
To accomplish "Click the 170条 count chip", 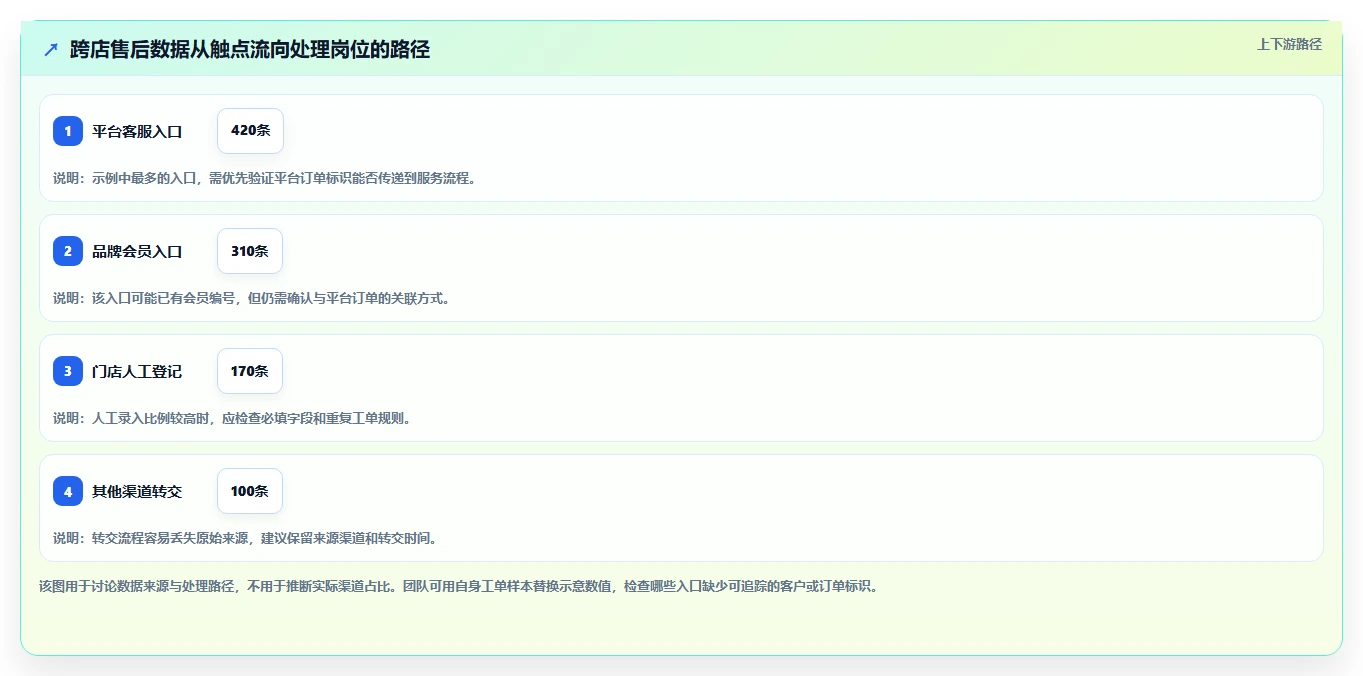I will pos(250,371).
